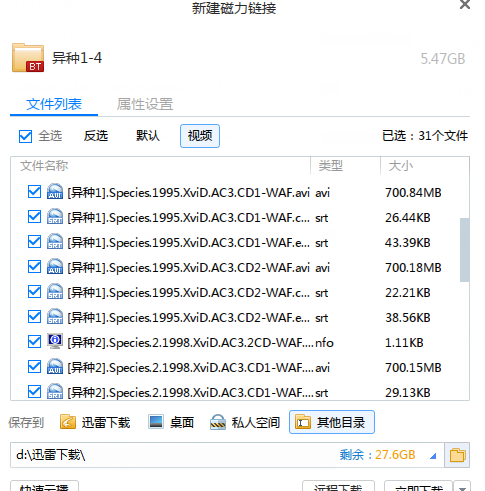Click the 远程下载 button
485x491 pixels.
point(338,486)
